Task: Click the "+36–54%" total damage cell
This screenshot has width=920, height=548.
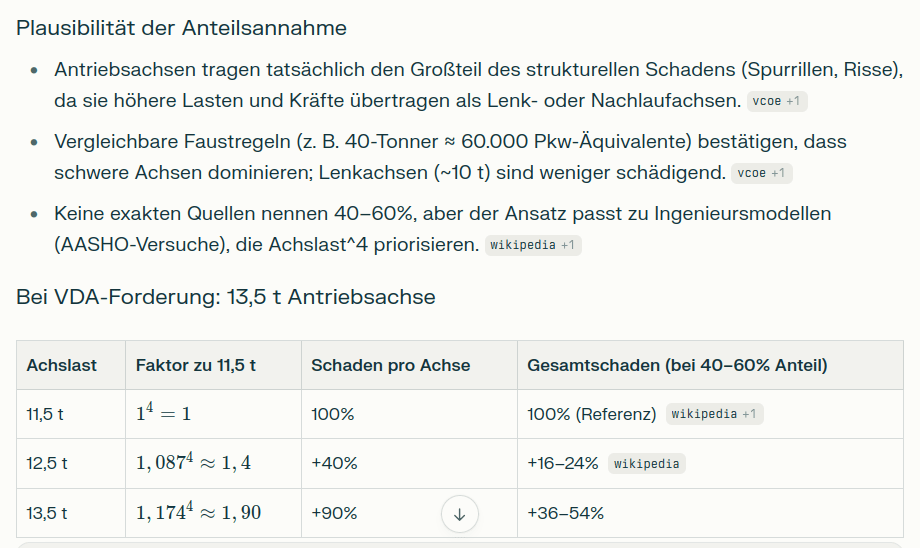Action: (x=566, y=513)
